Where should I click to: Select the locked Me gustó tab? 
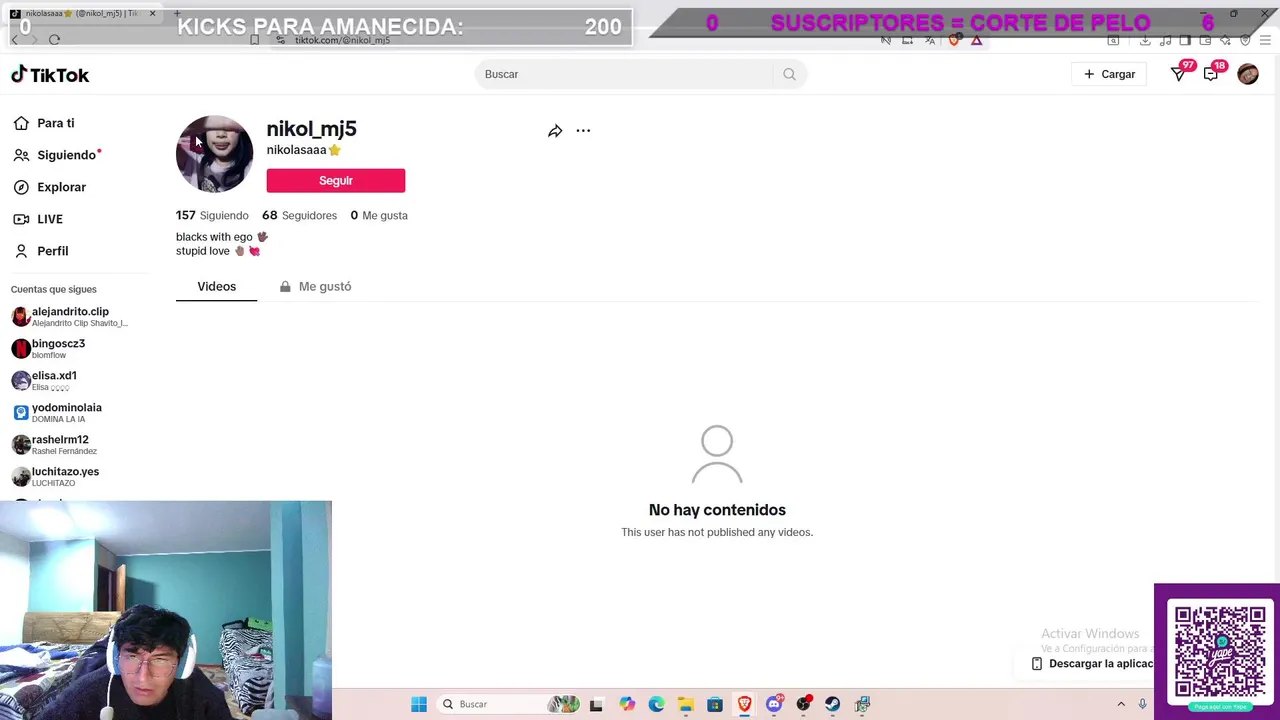(315, 287)
